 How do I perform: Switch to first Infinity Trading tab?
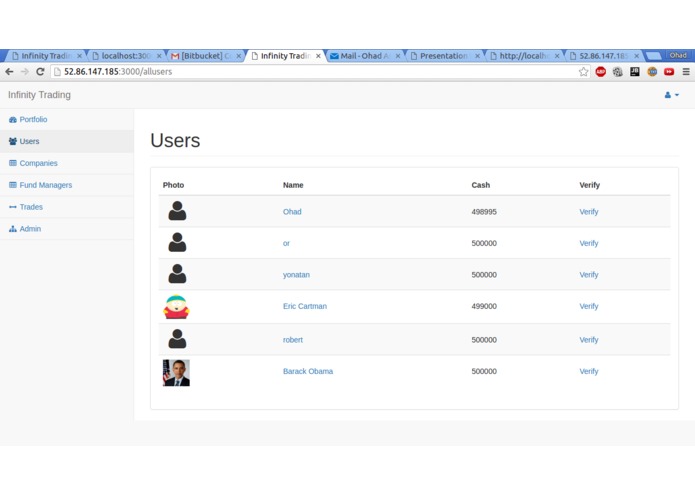pos(45,56)
